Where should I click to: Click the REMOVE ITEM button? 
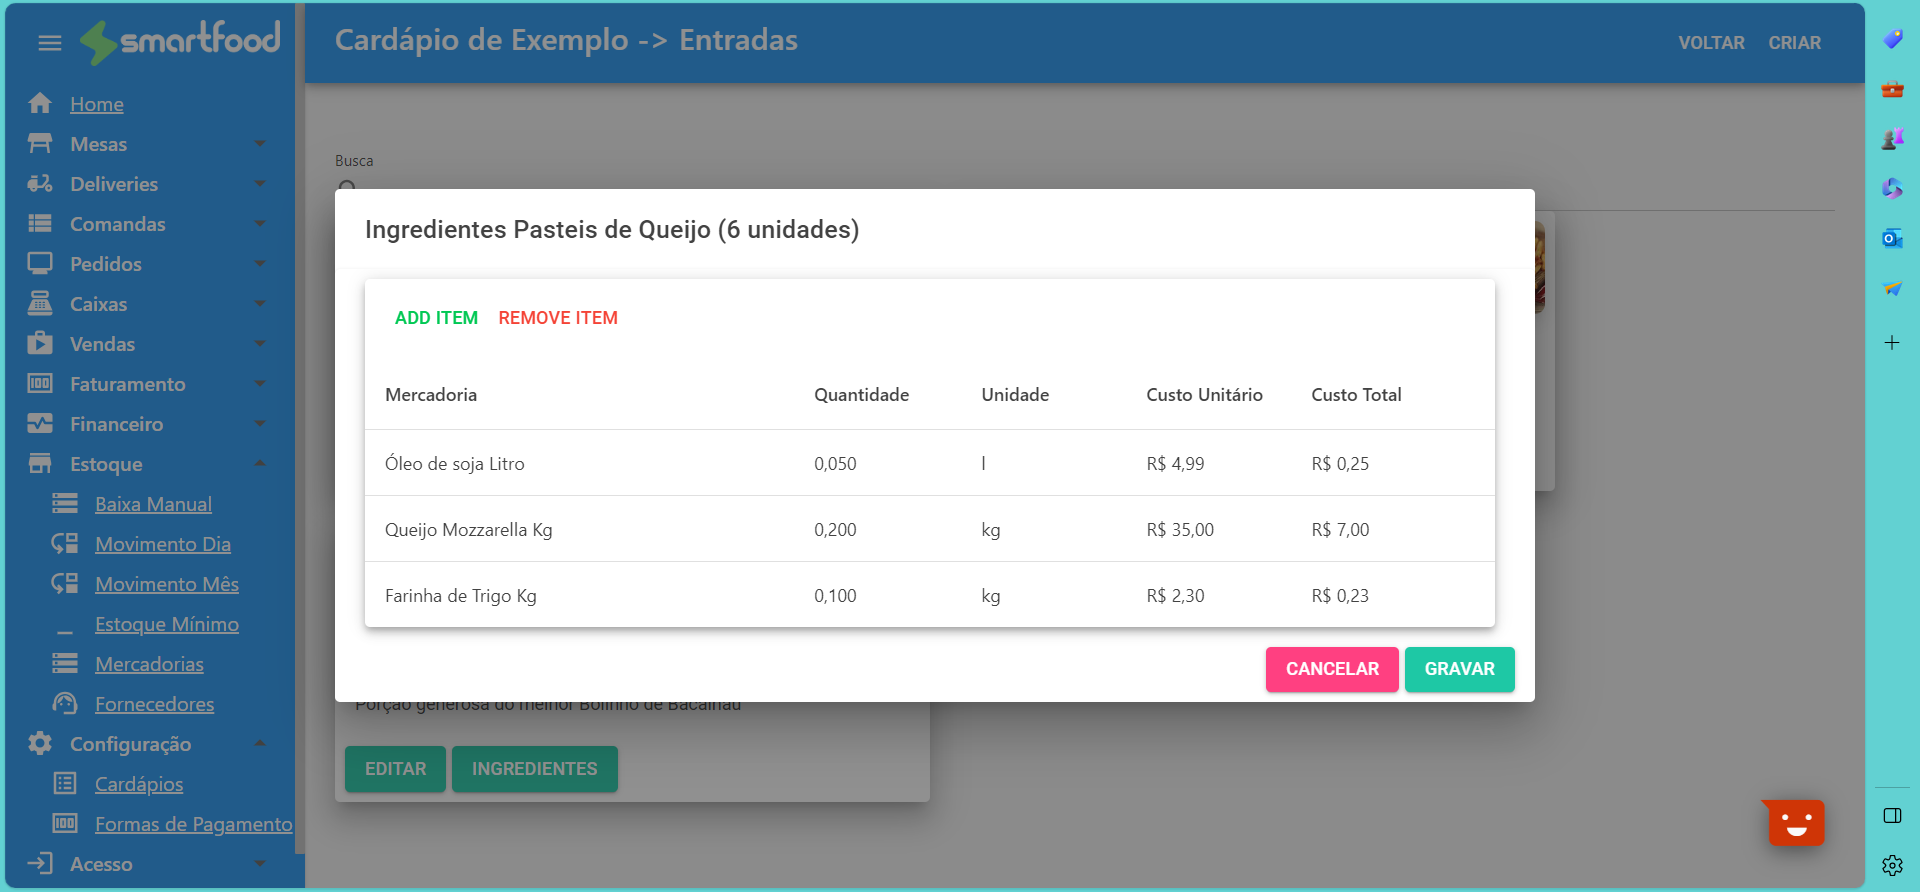[558, 318]
